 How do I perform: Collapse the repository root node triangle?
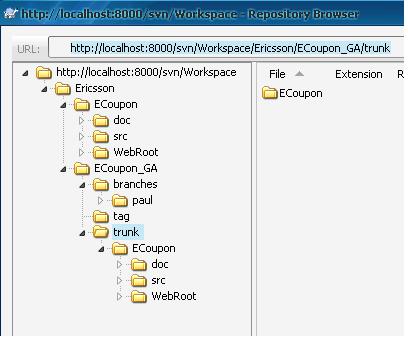point(25,73)
